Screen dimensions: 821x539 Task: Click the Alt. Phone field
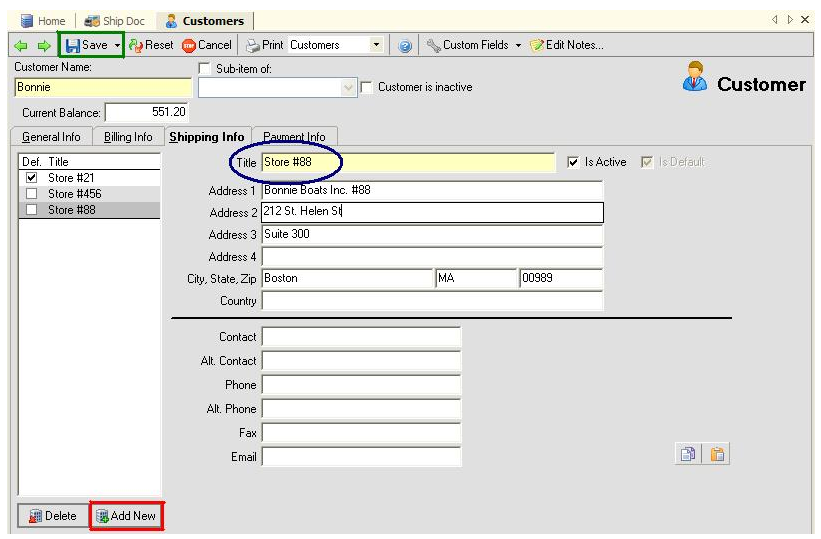pyautogui.click(x=361, y=409)
